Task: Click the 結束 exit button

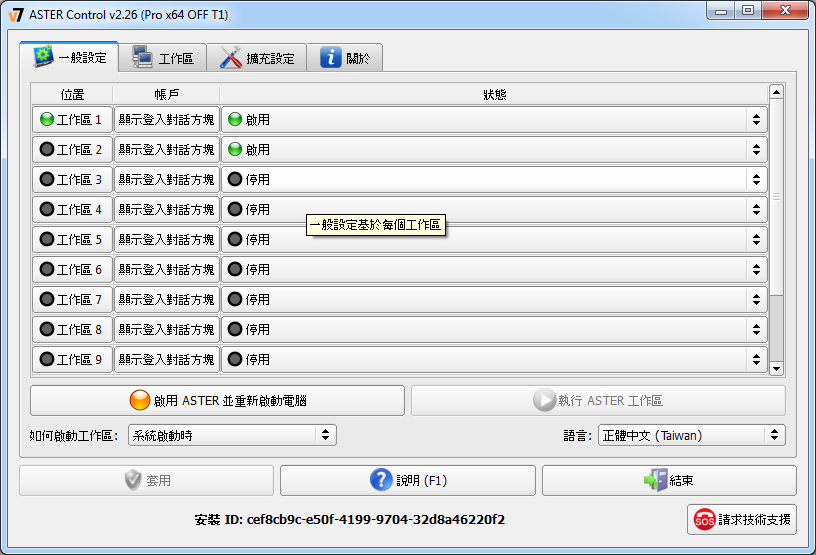Action: 669,480
